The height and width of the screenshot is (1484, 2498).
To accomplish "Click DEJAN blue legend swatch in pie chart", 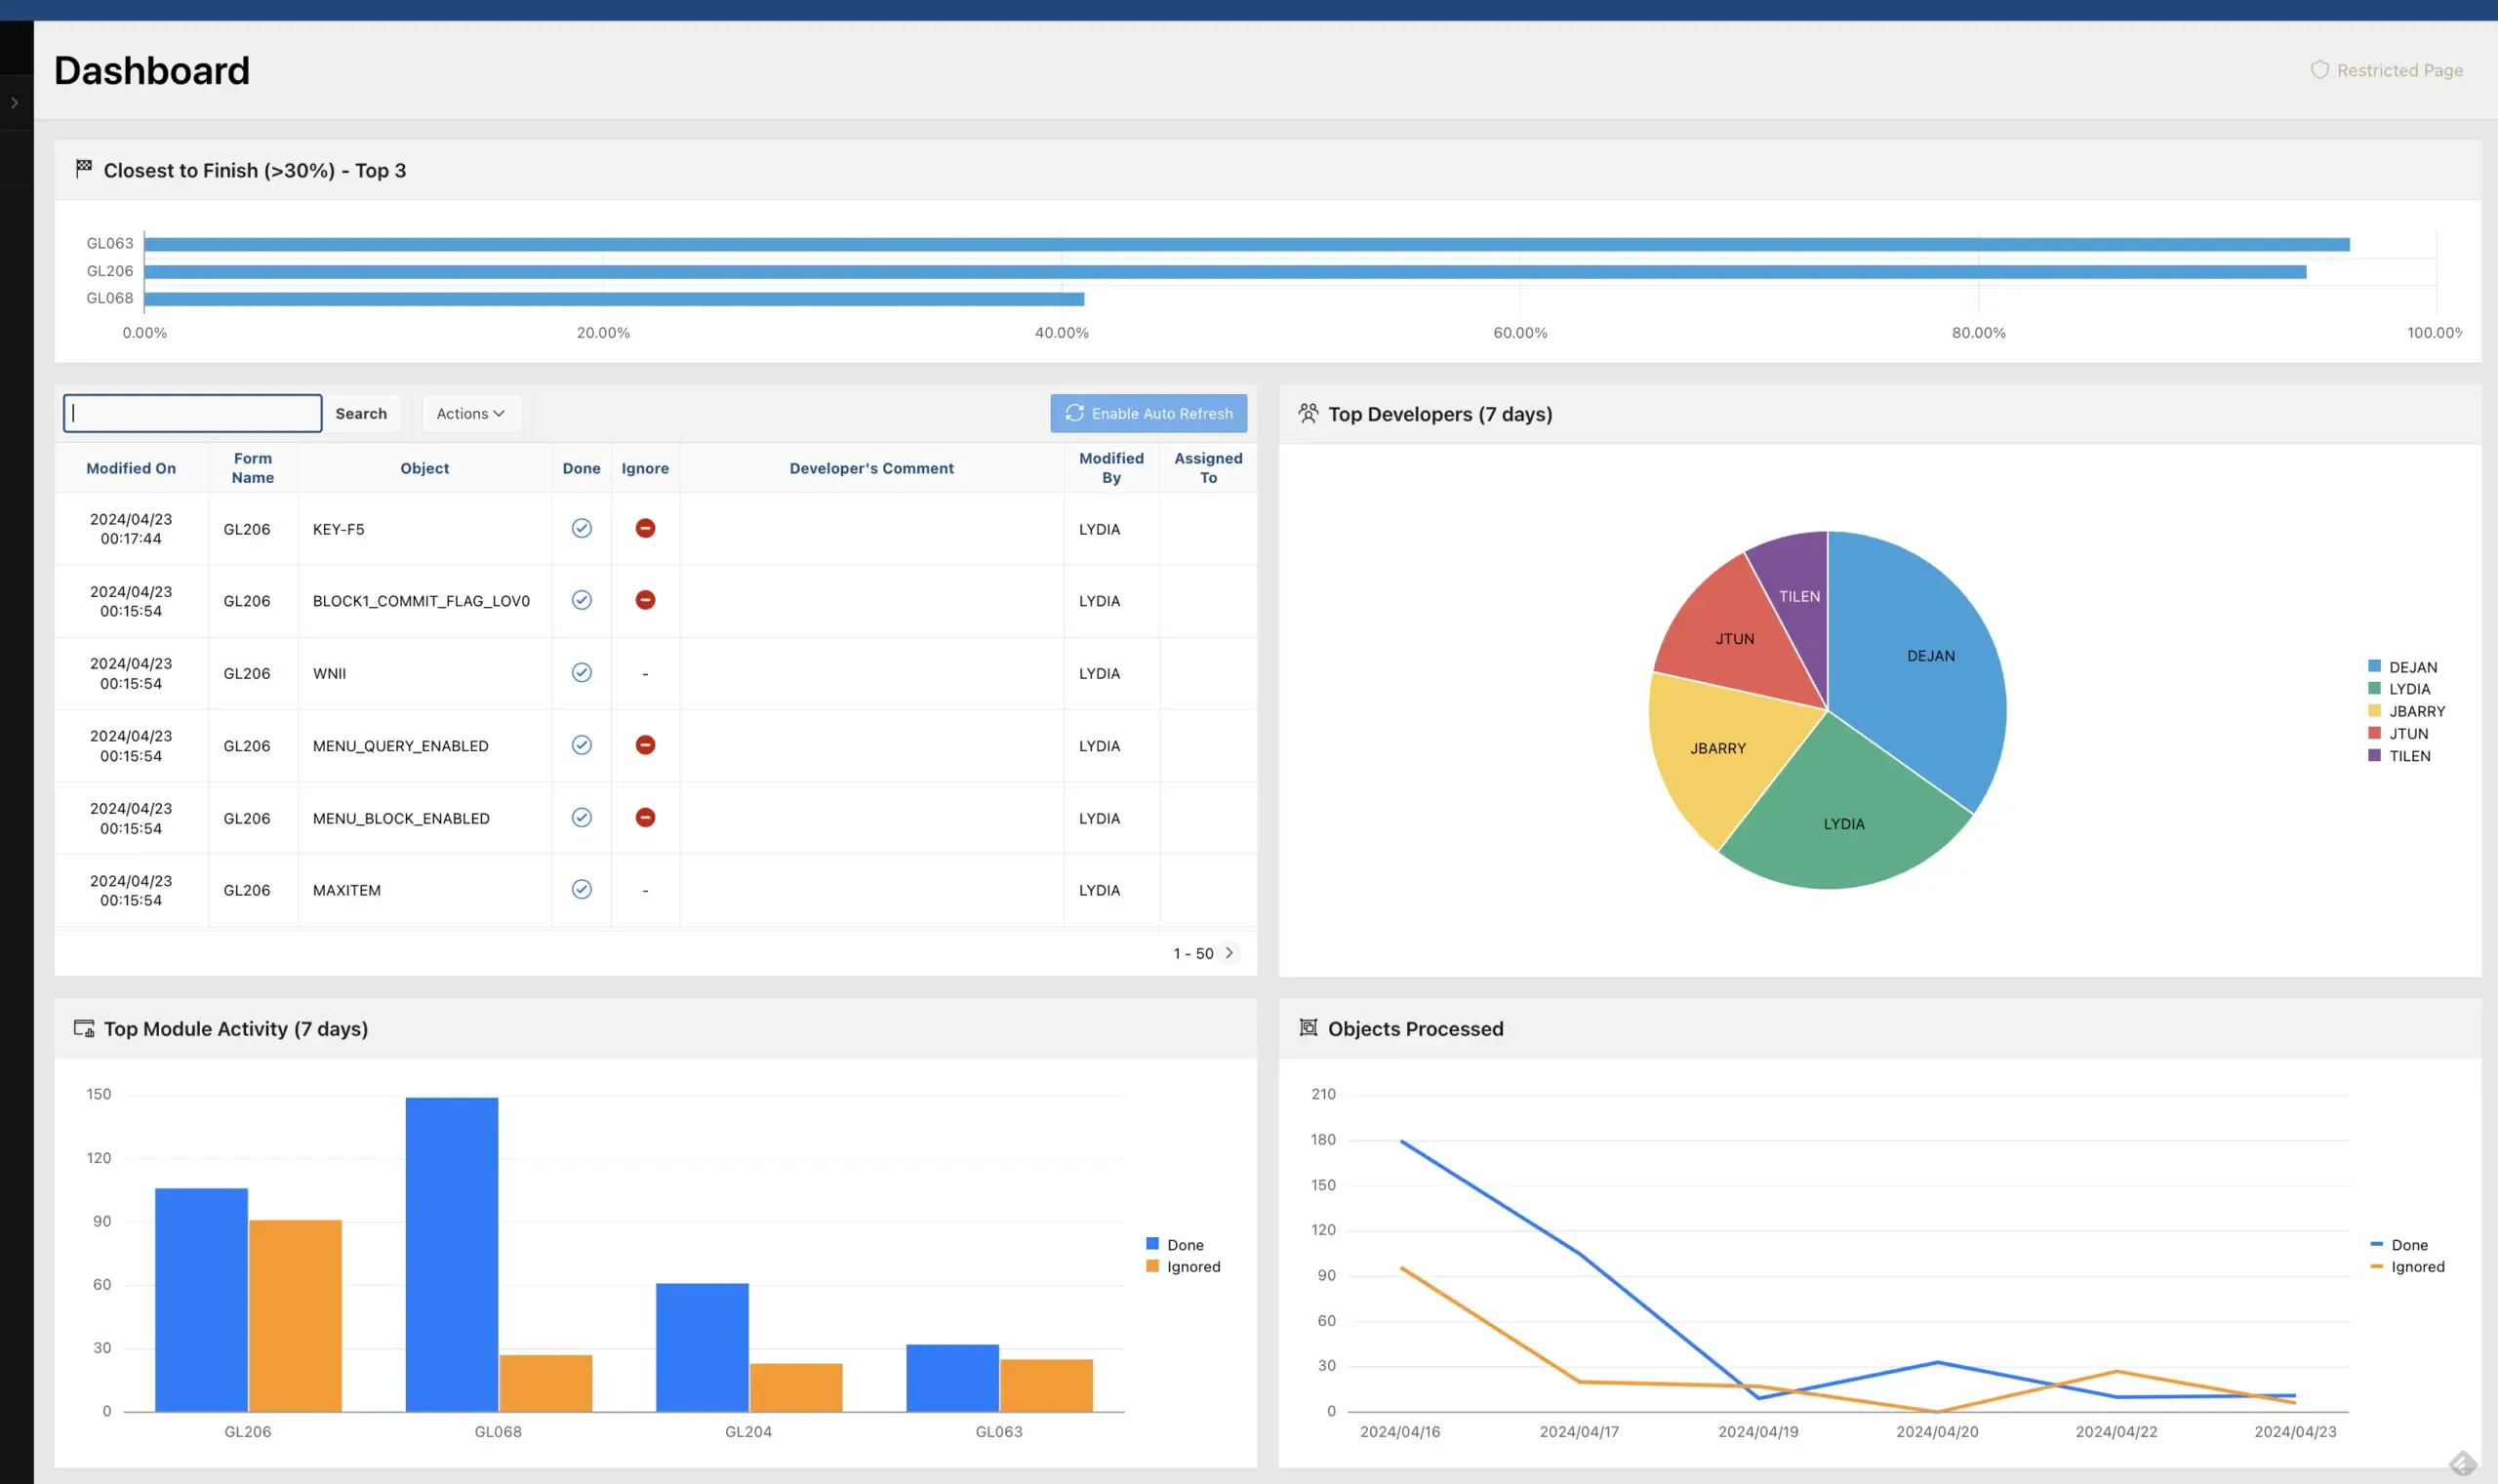I will (2374, 666).
